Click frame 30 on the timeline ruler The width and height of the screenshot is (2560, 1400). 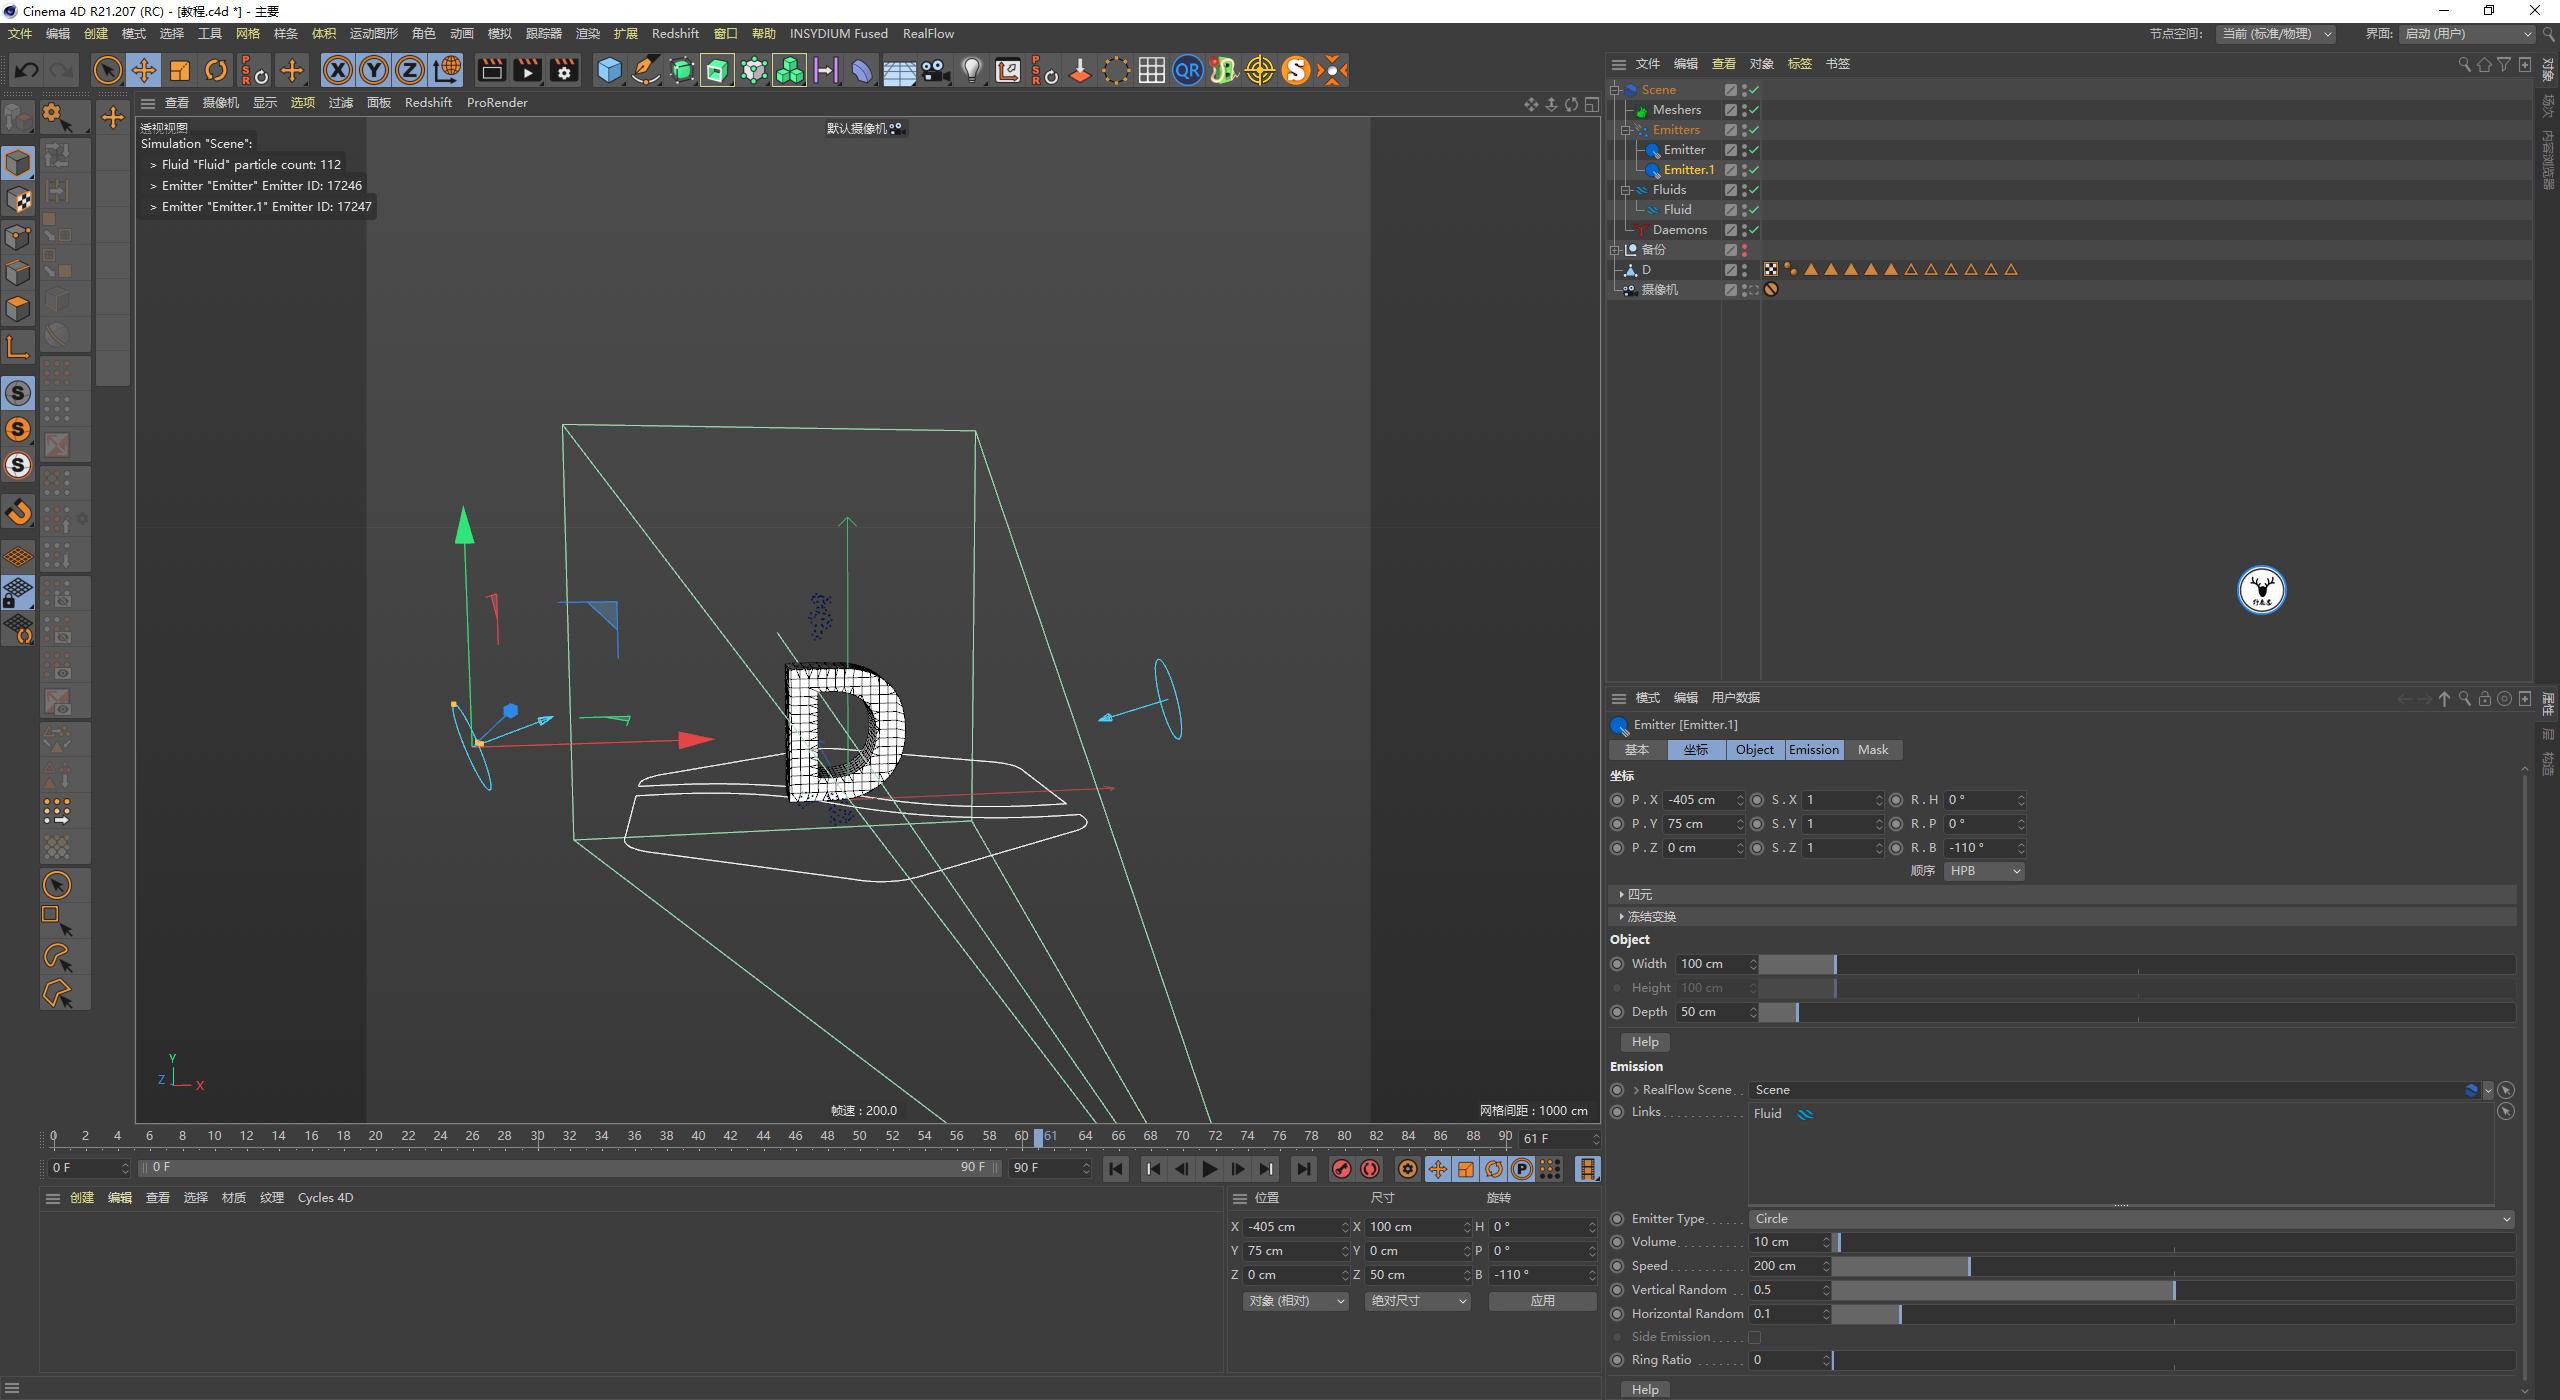click(x=539, y=1136)
